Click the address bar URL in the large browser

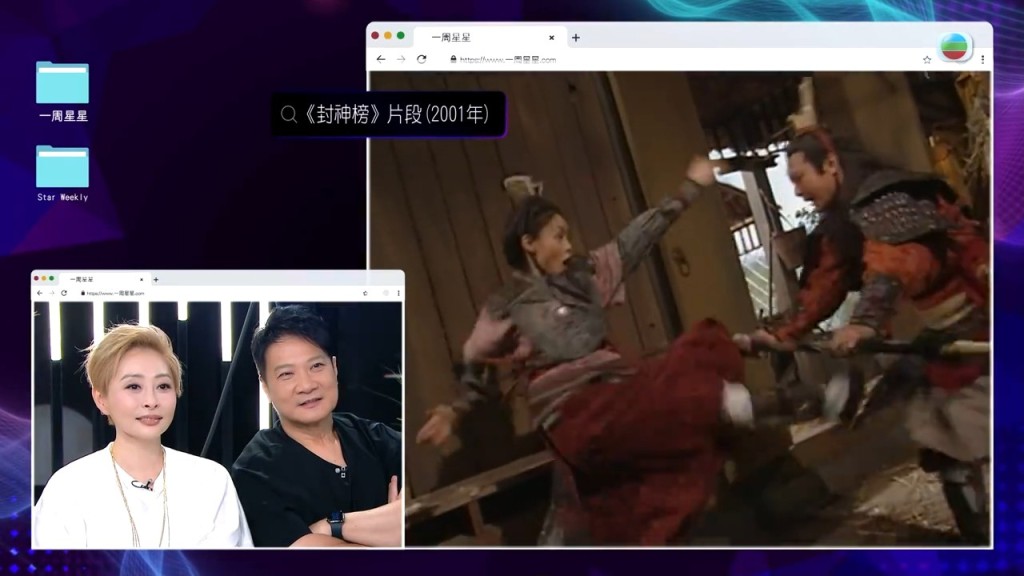507,59
